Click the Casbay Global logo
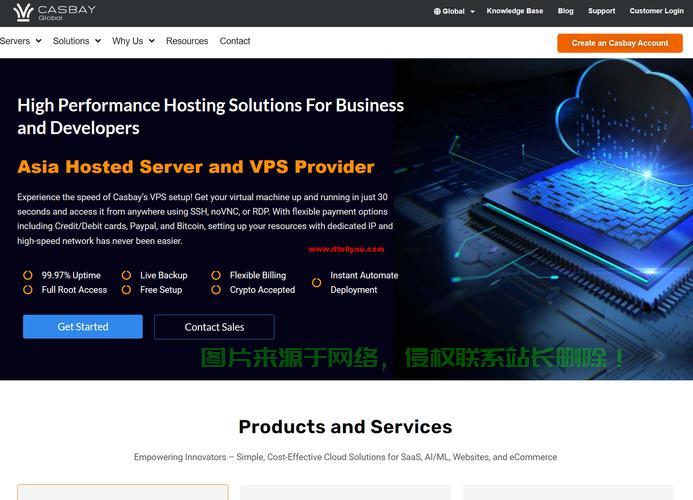The image size is (693, 500). [54, 12]
